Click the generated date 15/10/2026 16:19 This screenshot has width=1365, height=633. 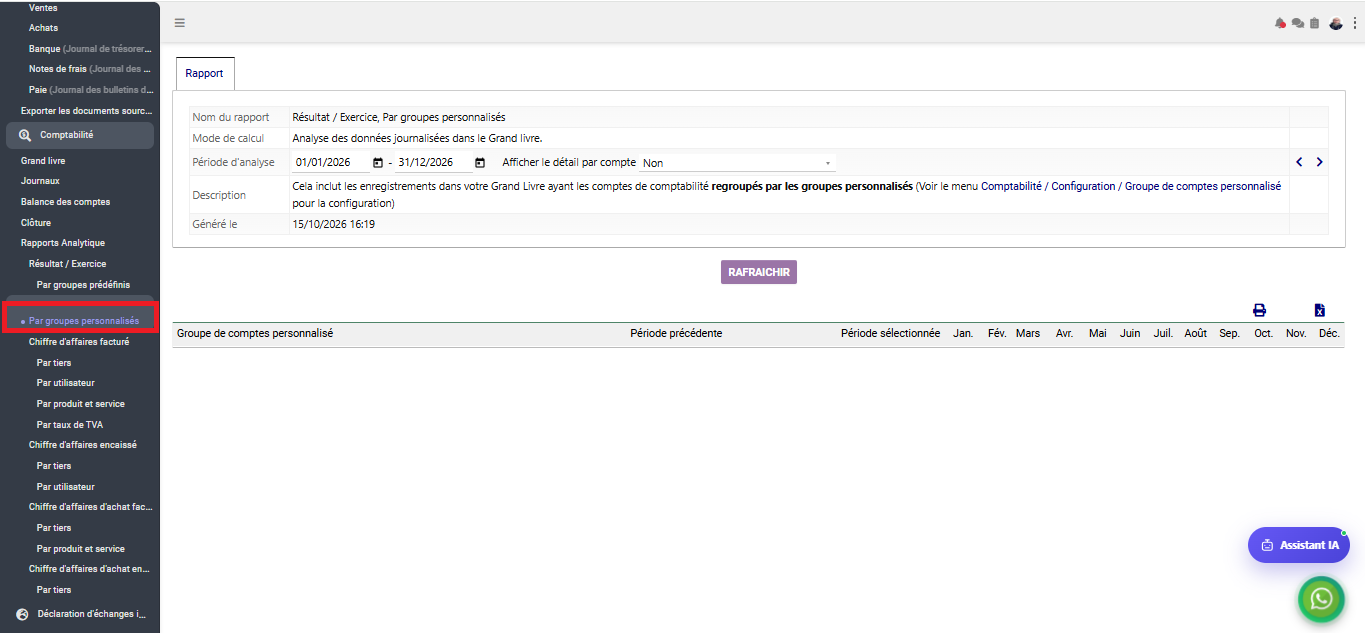click(333, 225)
